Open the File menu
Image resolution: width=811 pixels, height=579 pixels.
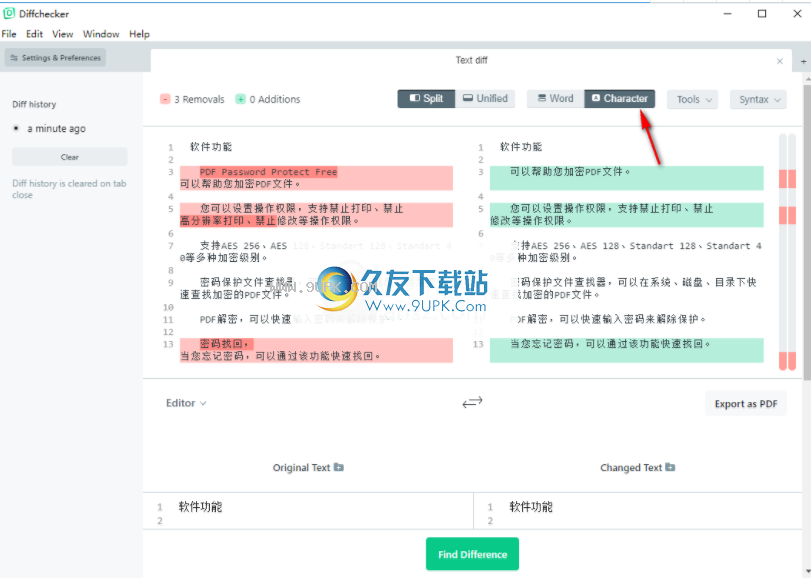pos(9,34)
